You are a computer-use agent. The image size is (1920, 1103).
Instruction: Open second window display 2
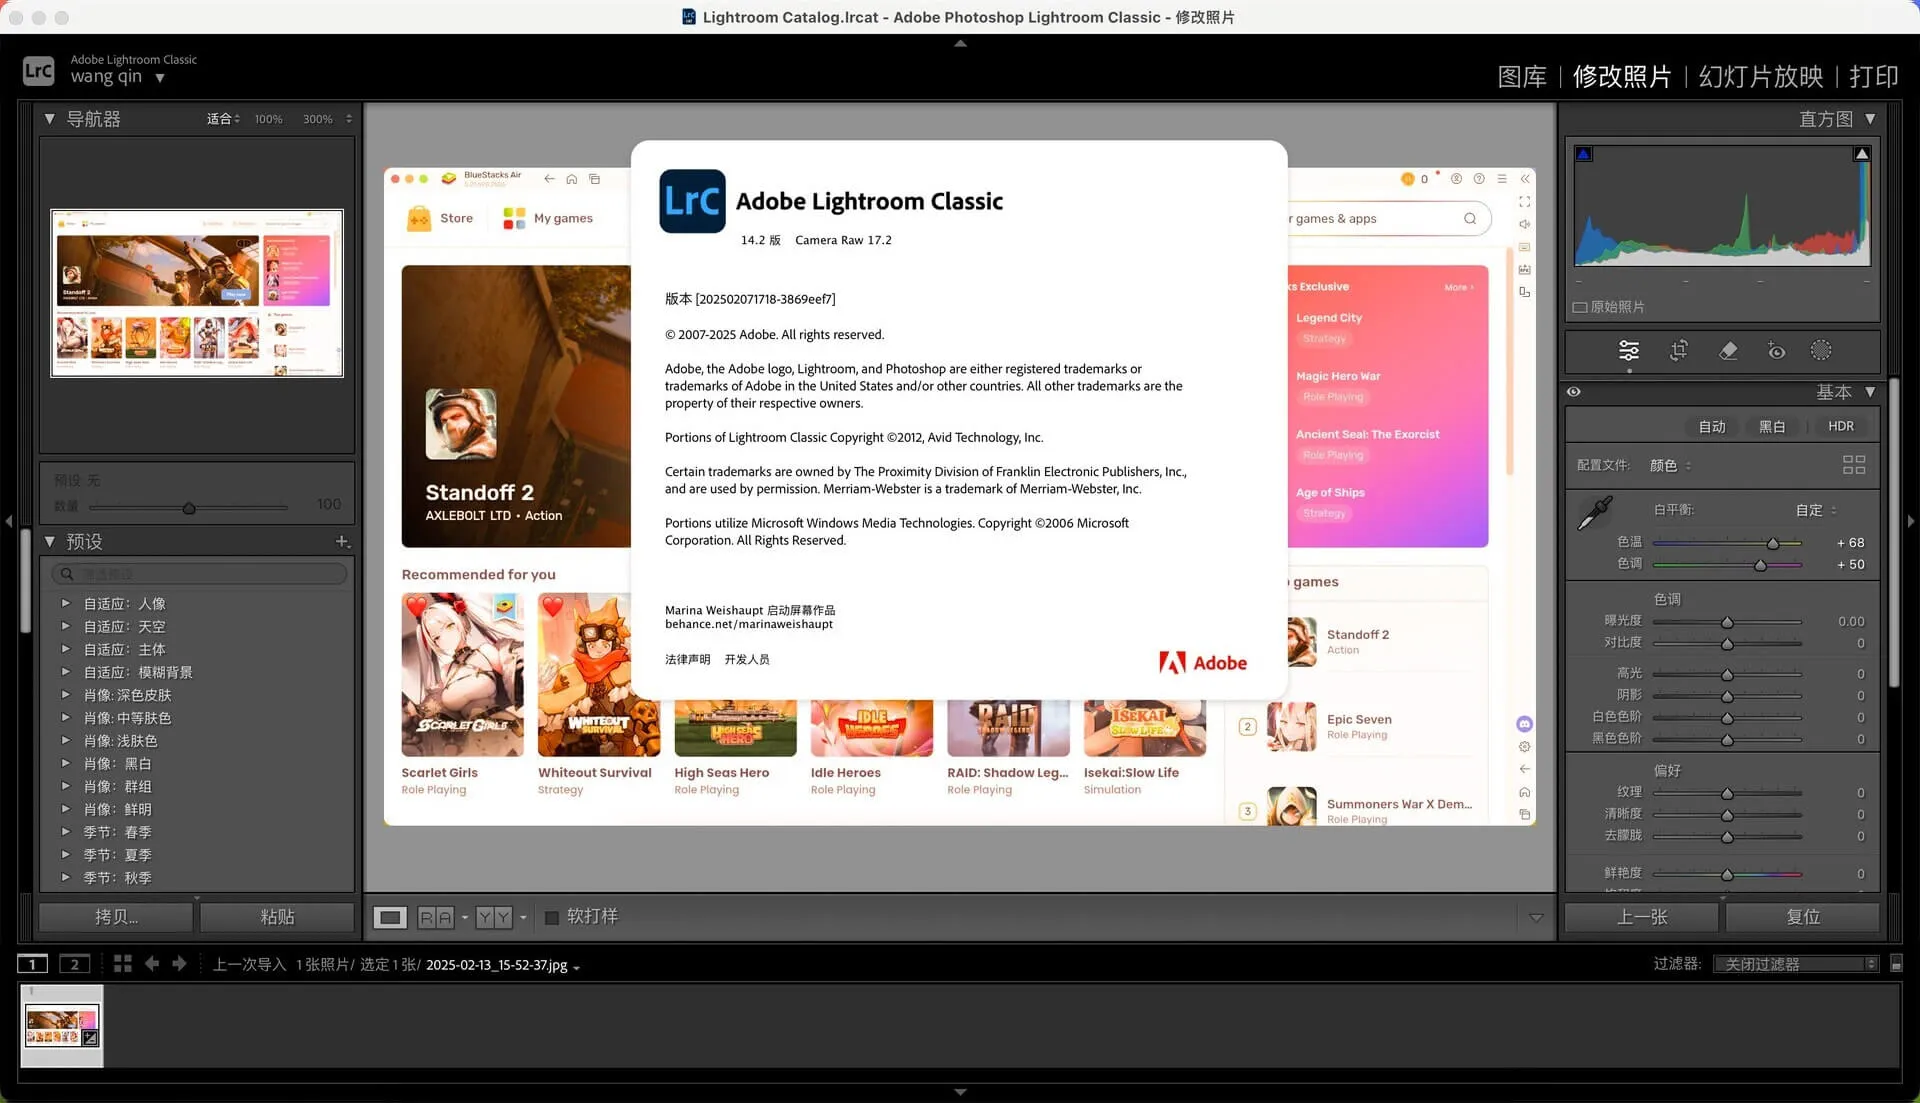[74, 964]
